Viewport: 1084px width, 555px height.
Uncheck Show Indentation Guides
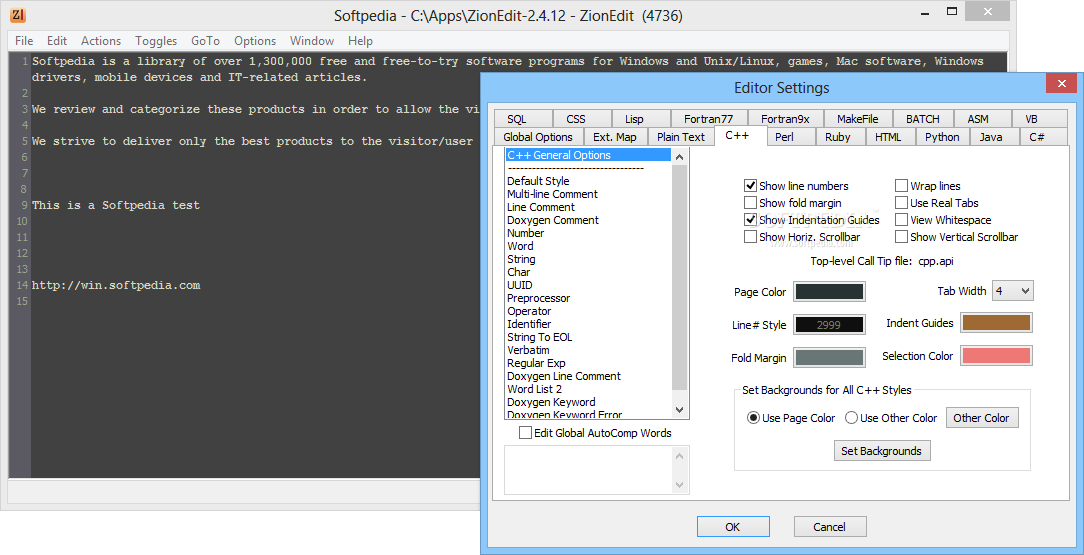(750, 220)
